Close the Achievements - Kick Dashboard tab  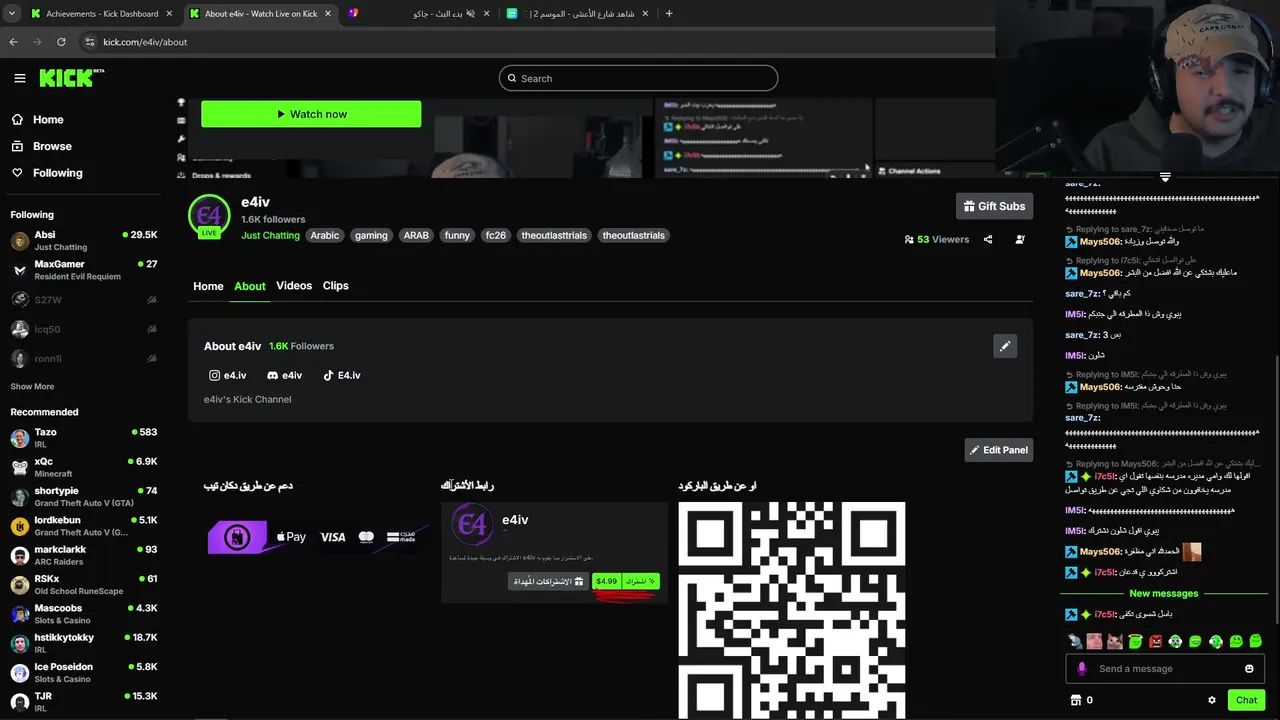pyautogui.click(x=169, y=14)
